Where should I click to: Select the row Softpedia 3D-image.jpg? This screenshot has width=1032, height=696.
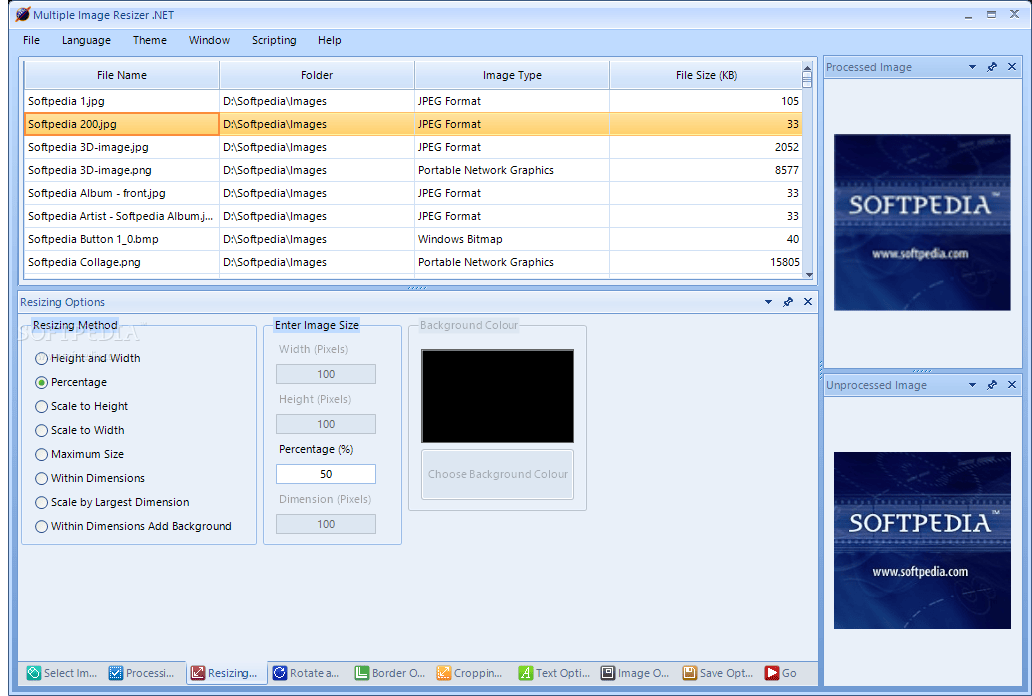tap(413, 147)
